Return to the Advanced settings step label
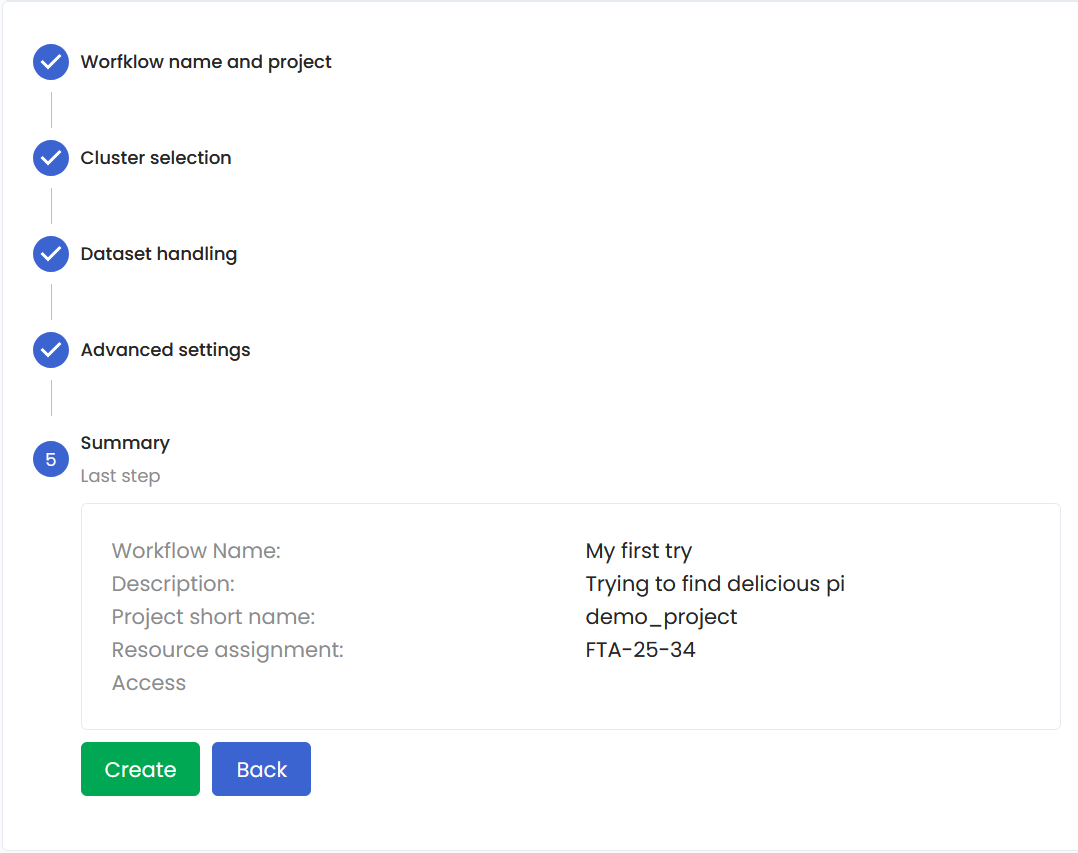The width and height of the screenshot is (1078, 853). click(x=166, y=350)
